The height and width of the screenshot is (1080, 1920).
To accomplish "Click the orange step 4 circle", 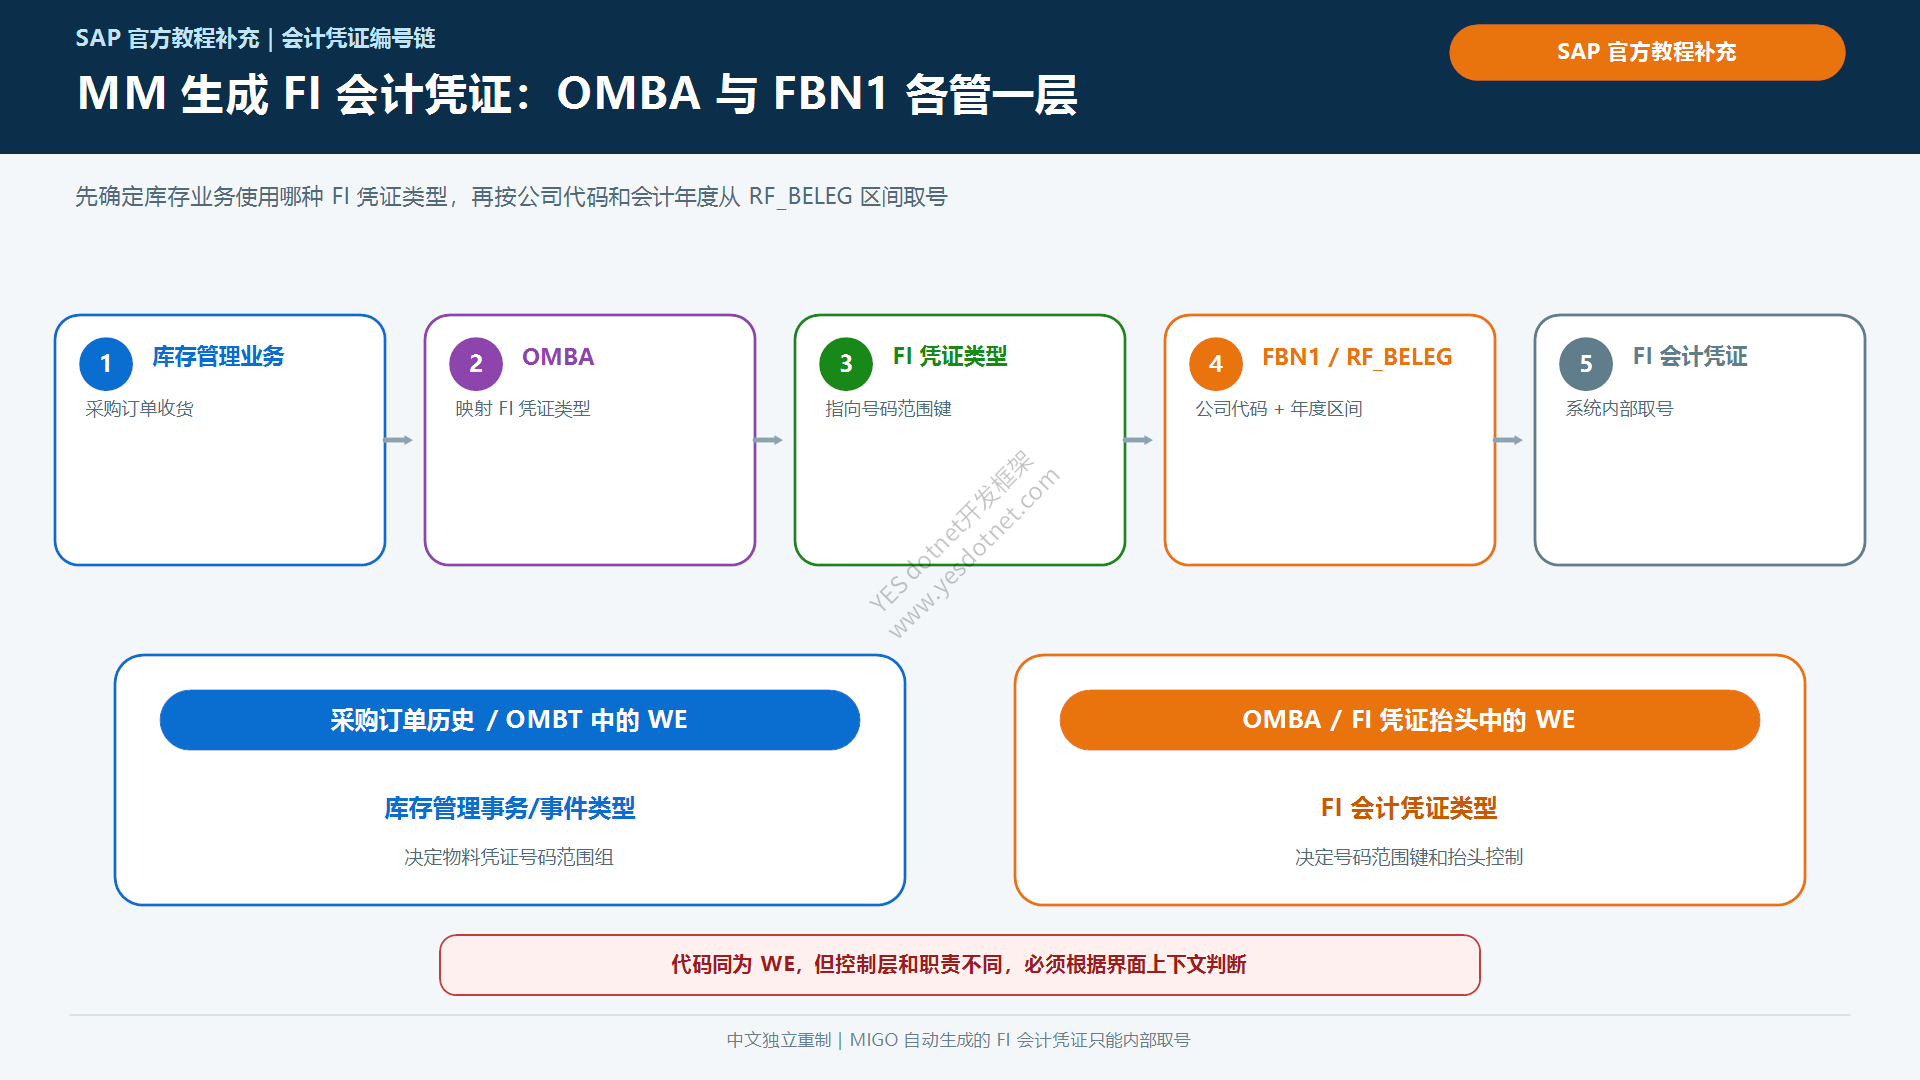I will tap(1216, 364).
